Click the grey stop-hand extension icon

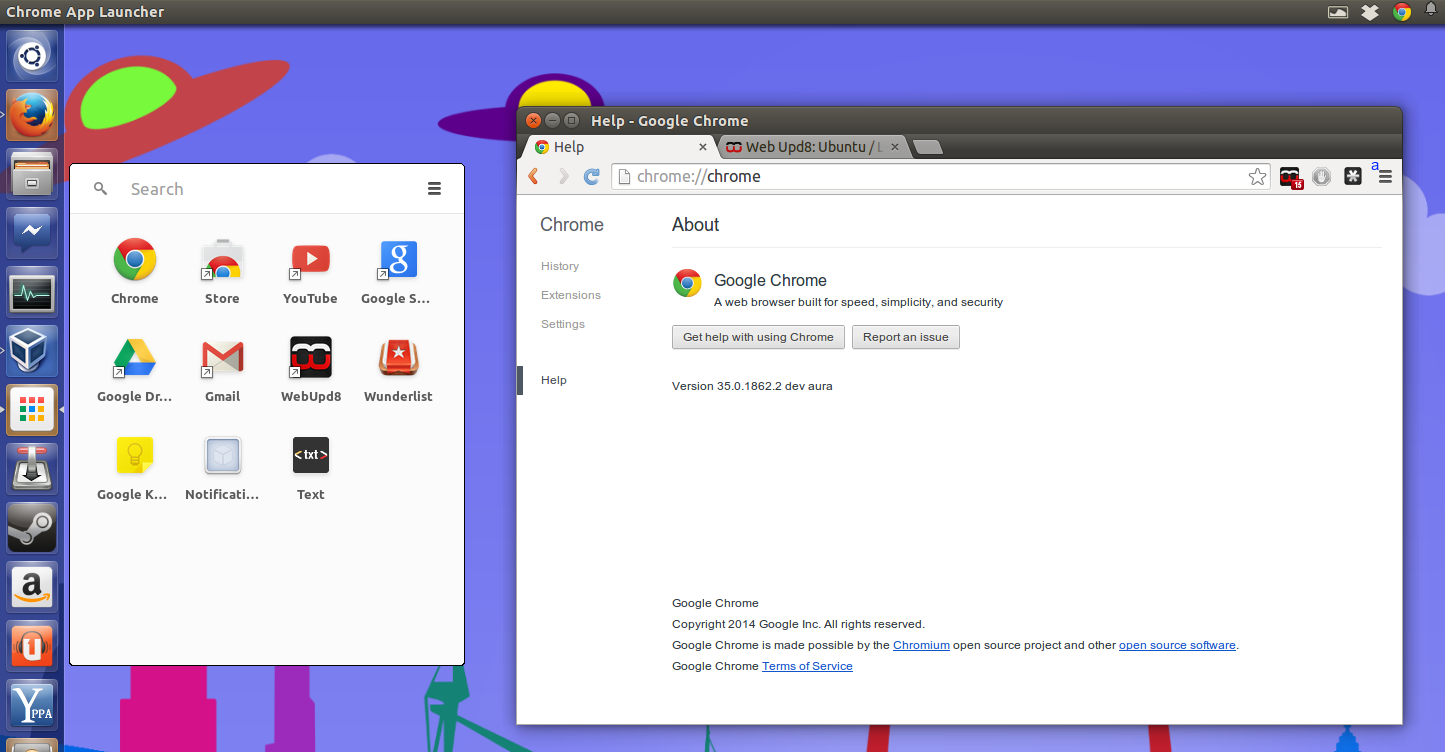click(x=1322, y=176)
